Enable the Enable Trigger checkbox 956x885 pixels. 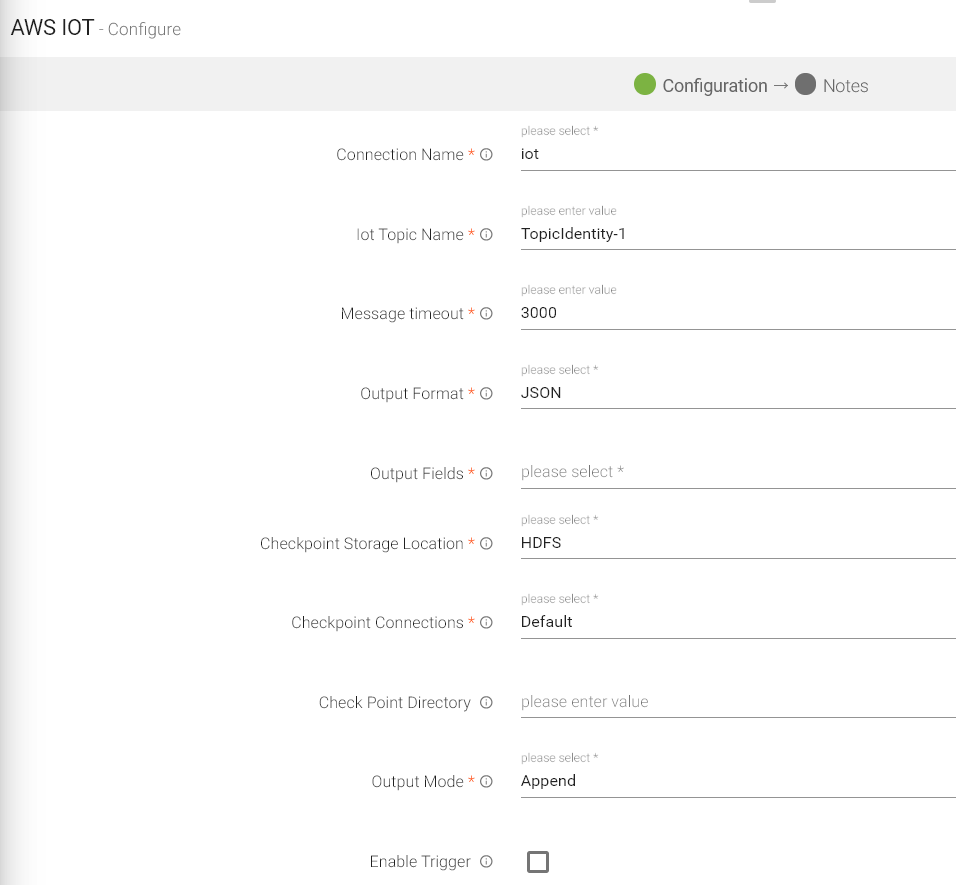[538, 862]
